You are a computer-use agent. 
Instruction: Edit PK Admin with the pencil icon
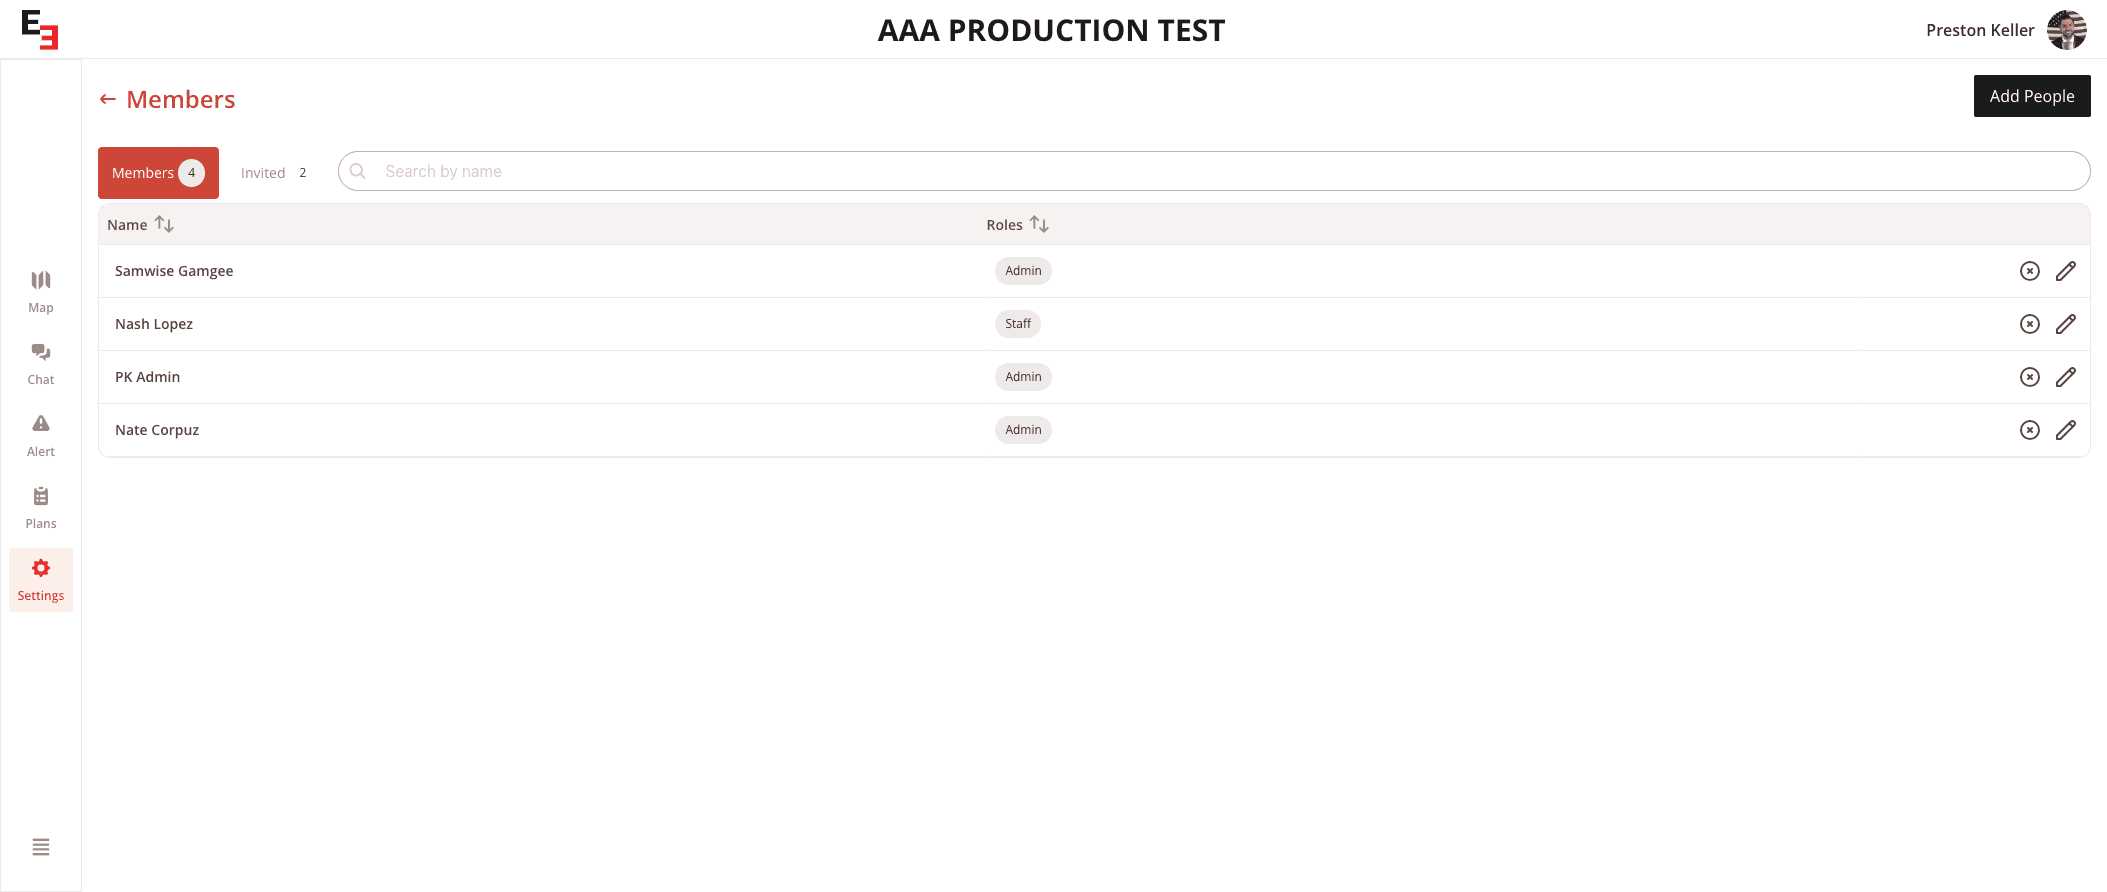coord(2066,377)
